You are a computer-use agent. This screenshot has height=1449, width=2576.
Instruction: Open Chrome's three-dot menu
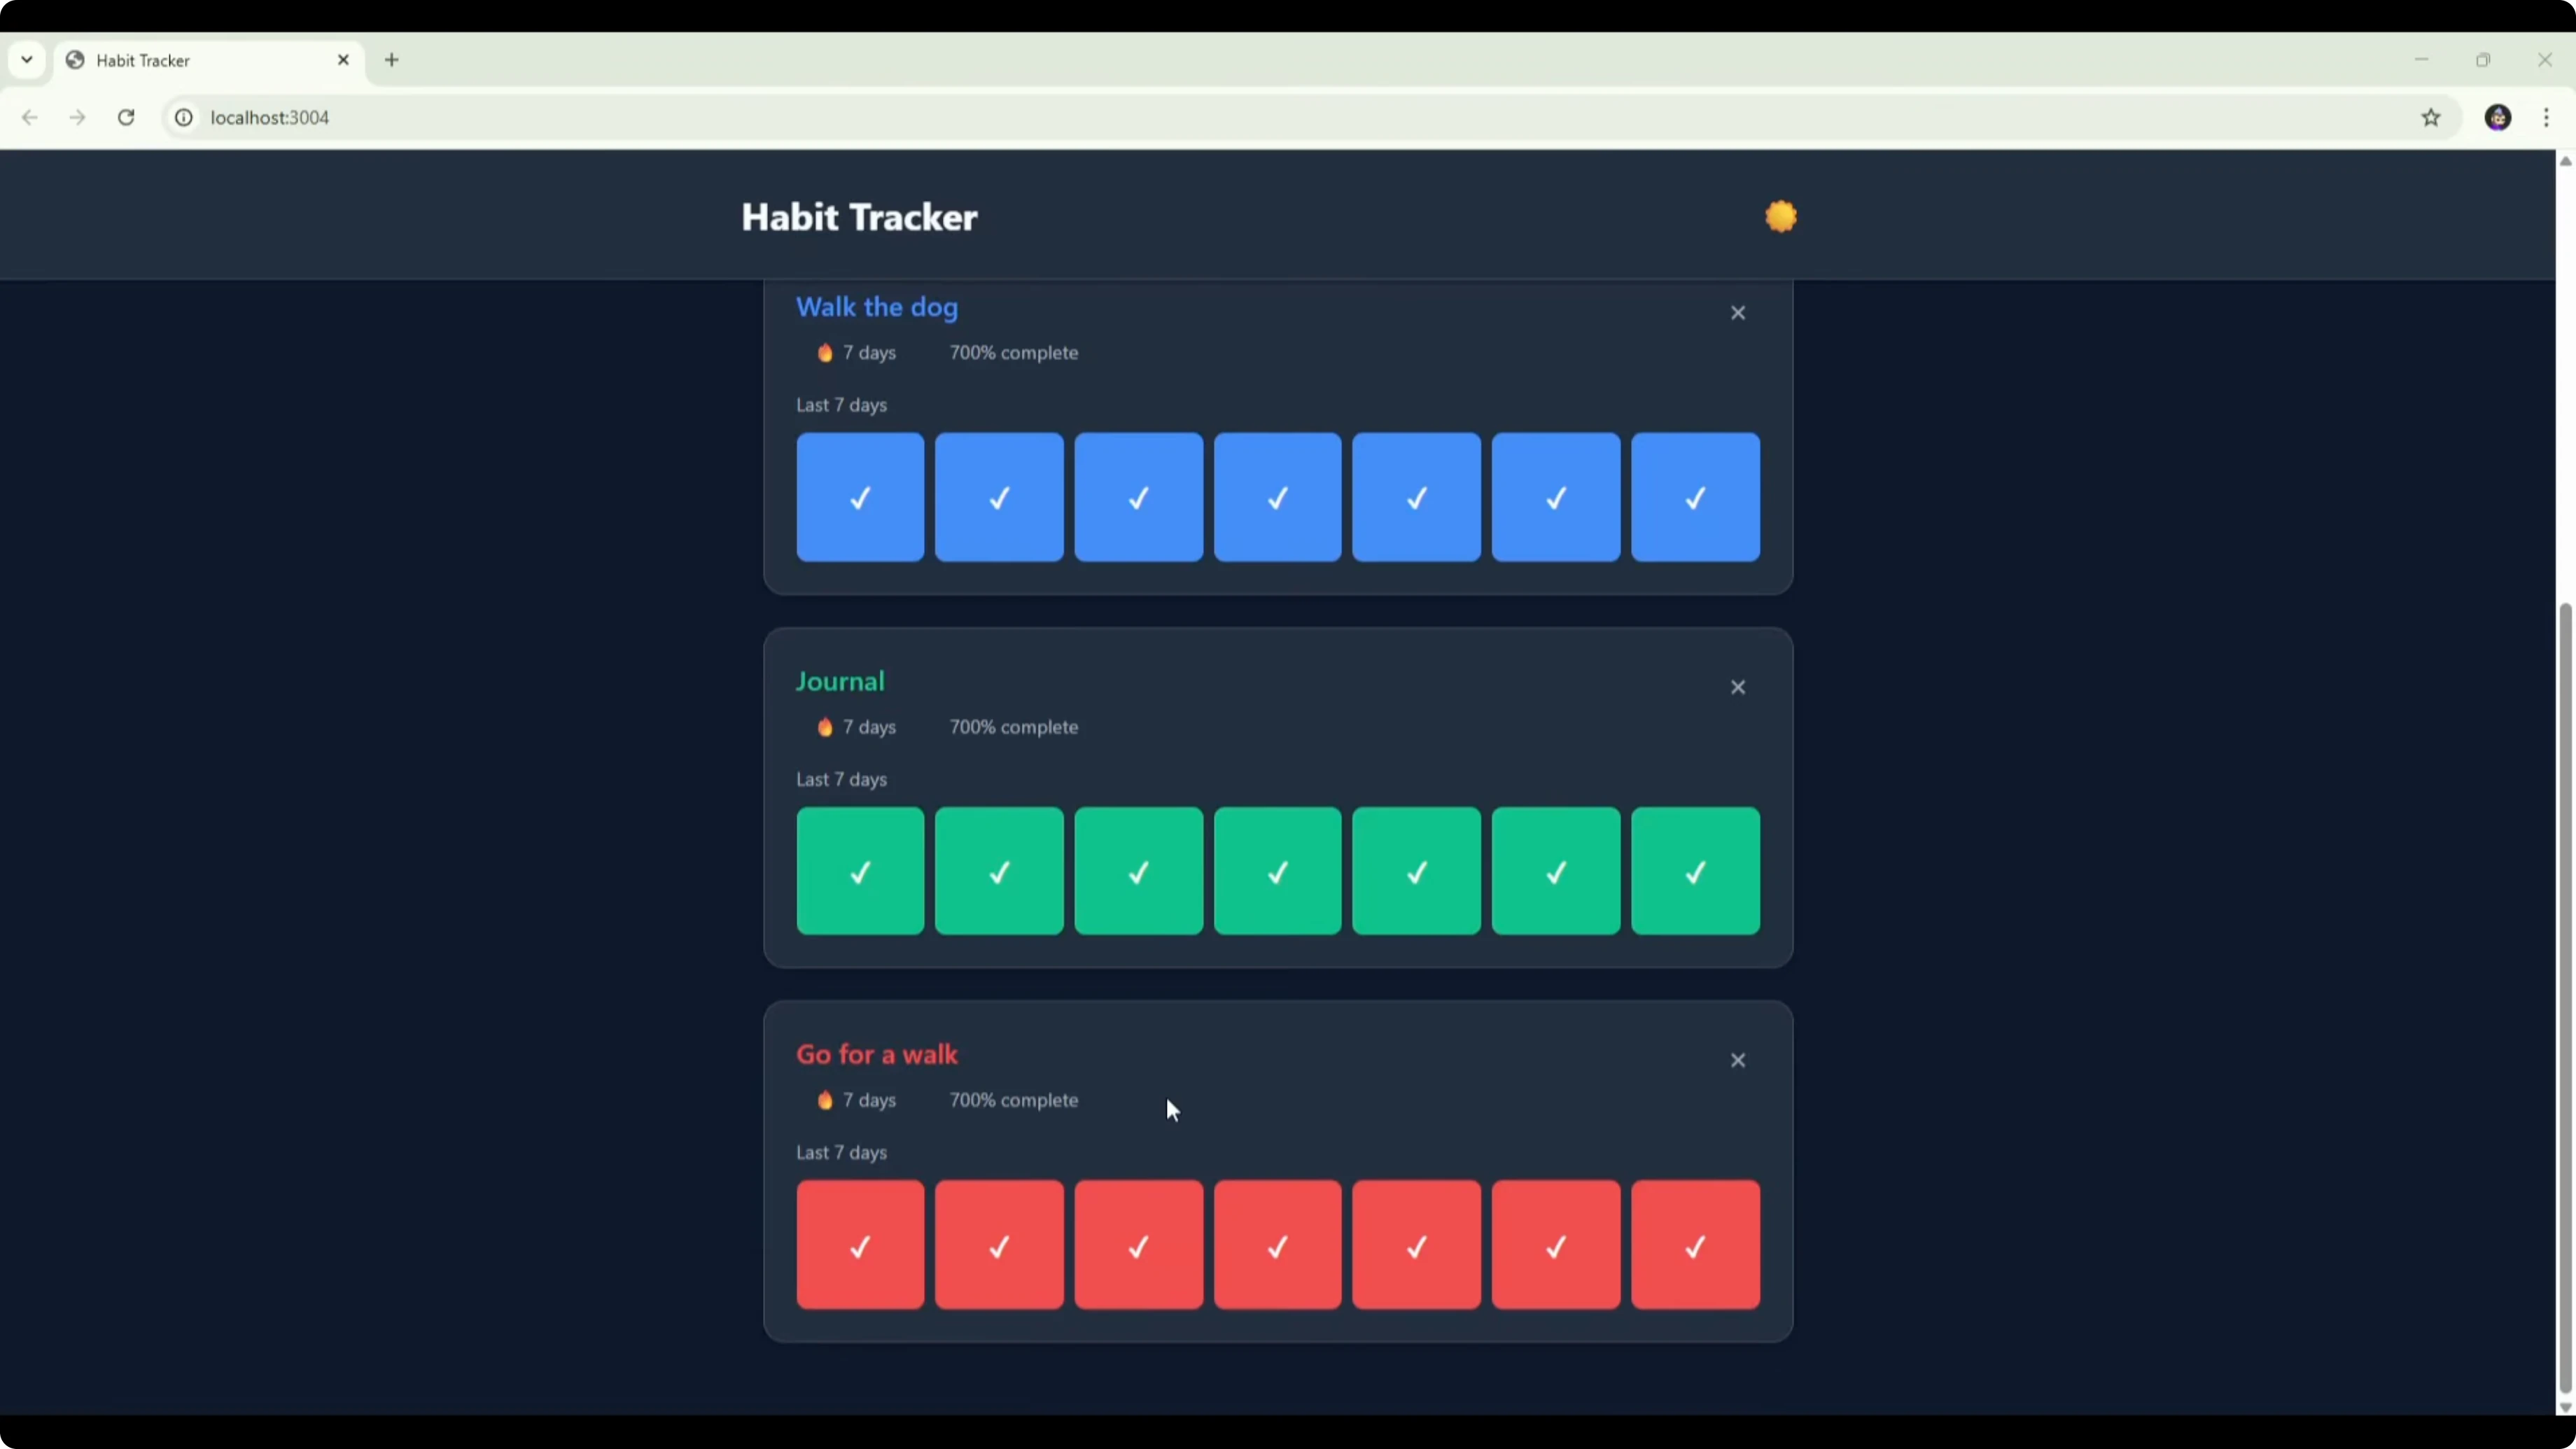2546,117
